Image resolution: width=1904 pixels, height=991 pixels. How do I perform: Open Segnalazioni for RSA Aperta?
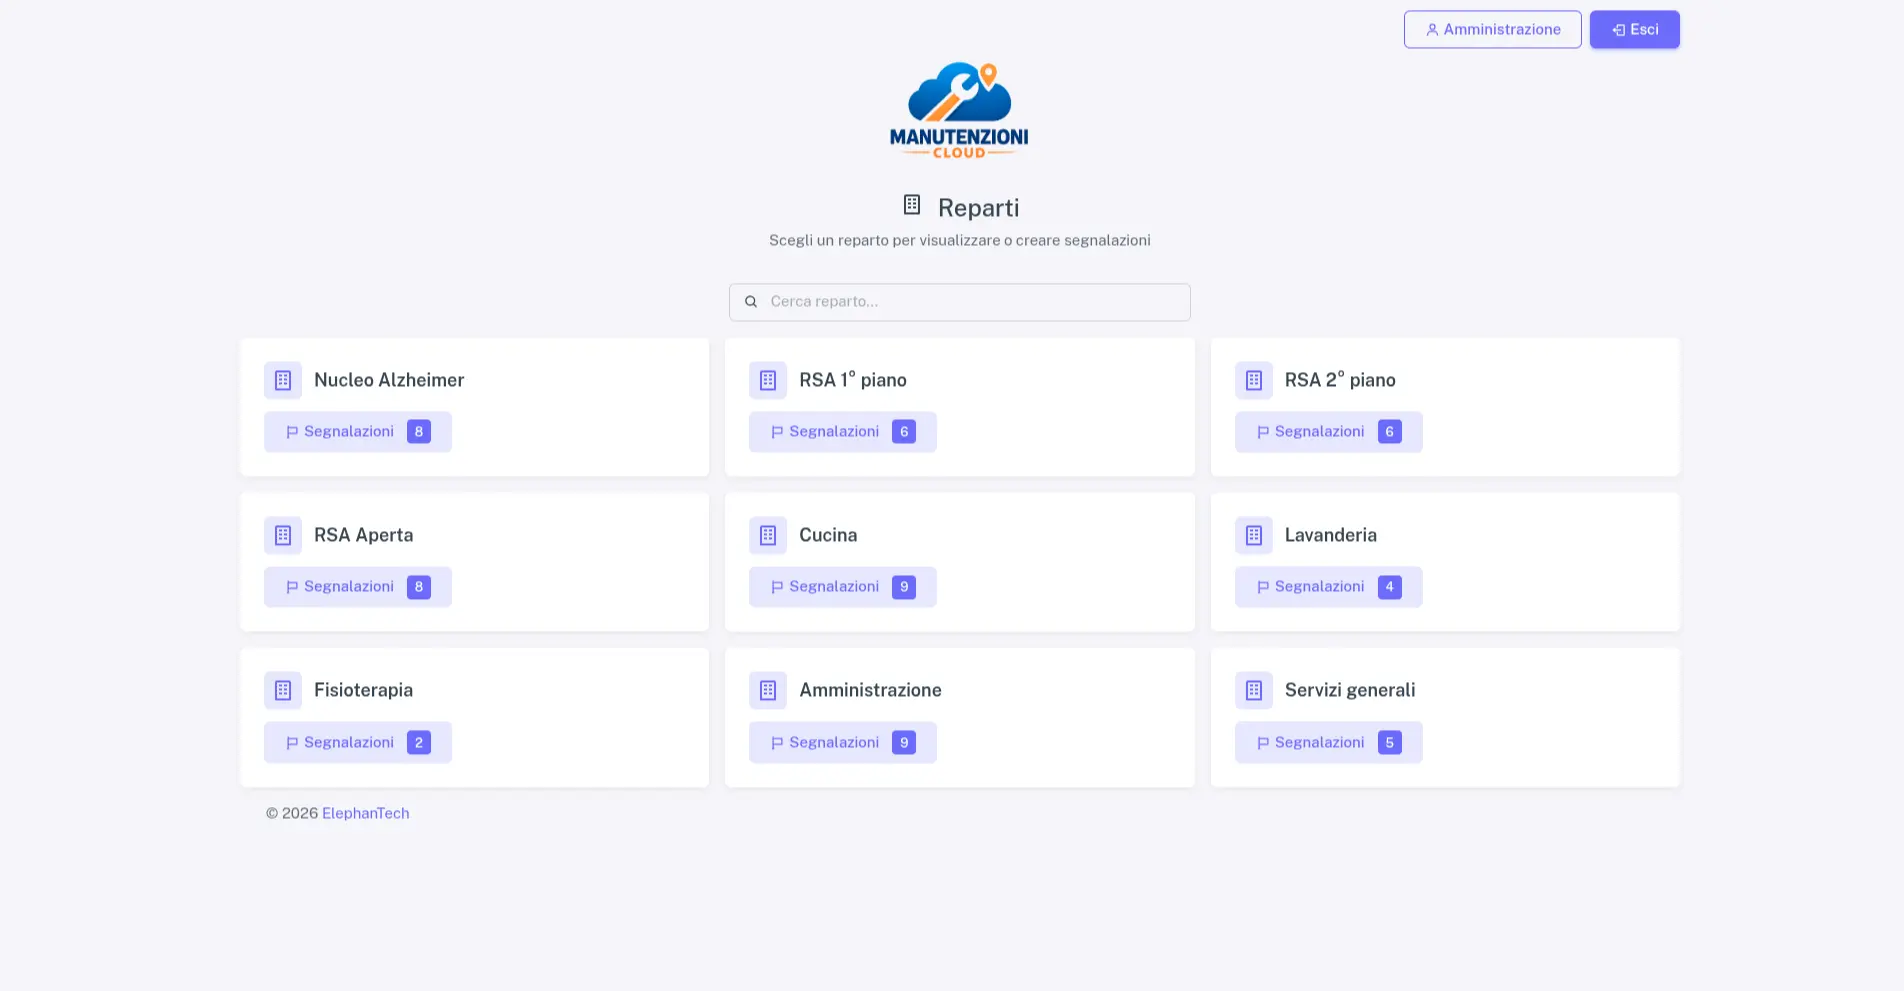[358, 587]
